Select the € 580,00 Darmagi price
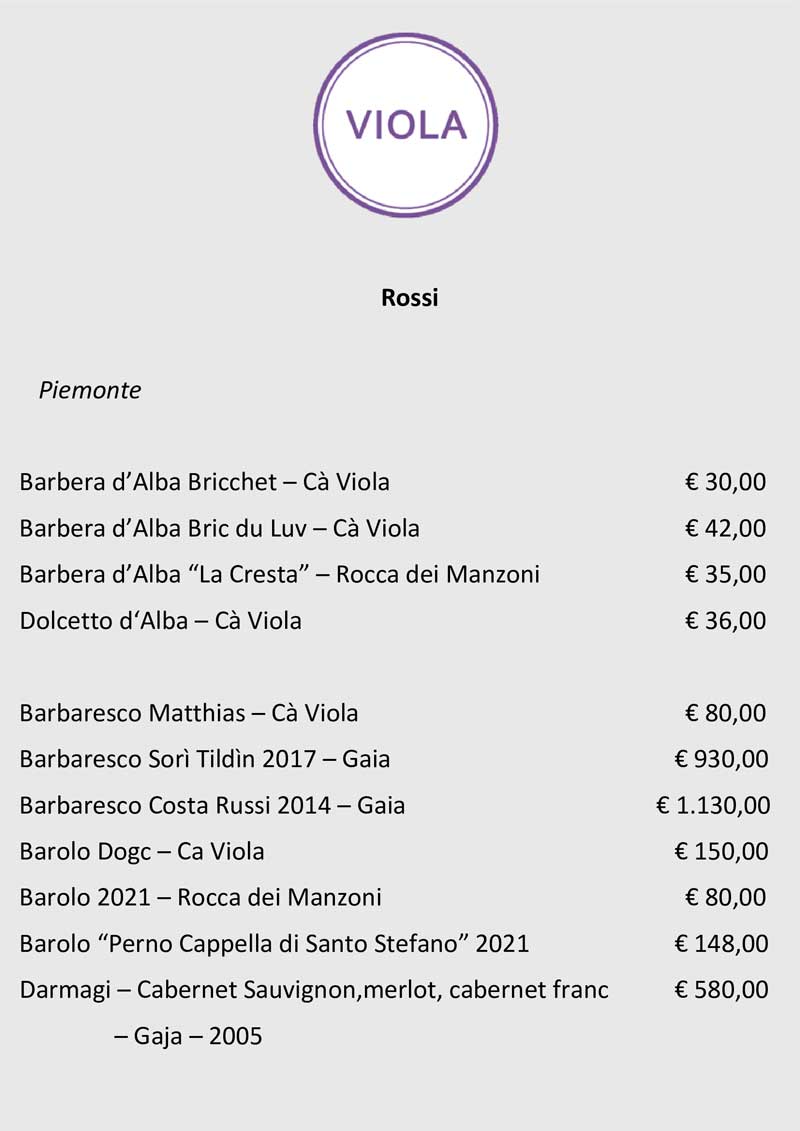Viewport: 800px width, 1131px height. click(x=721, y=990)
